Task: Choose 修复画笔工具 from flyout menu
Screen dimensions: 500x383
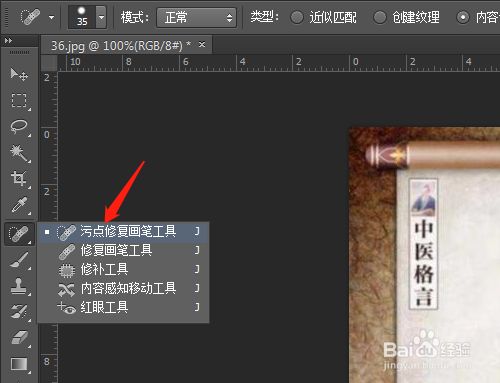Action: pyautogui.click(x=124, y=251)
